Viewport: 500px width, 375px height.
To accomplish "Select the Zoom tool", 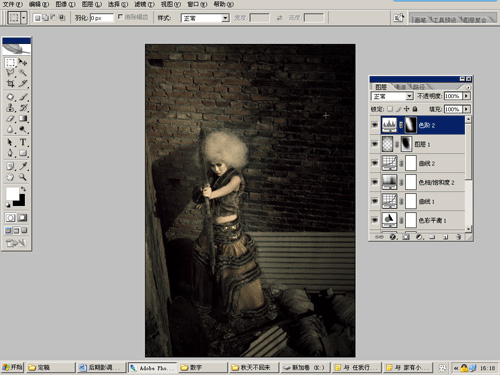I will 23,177.
